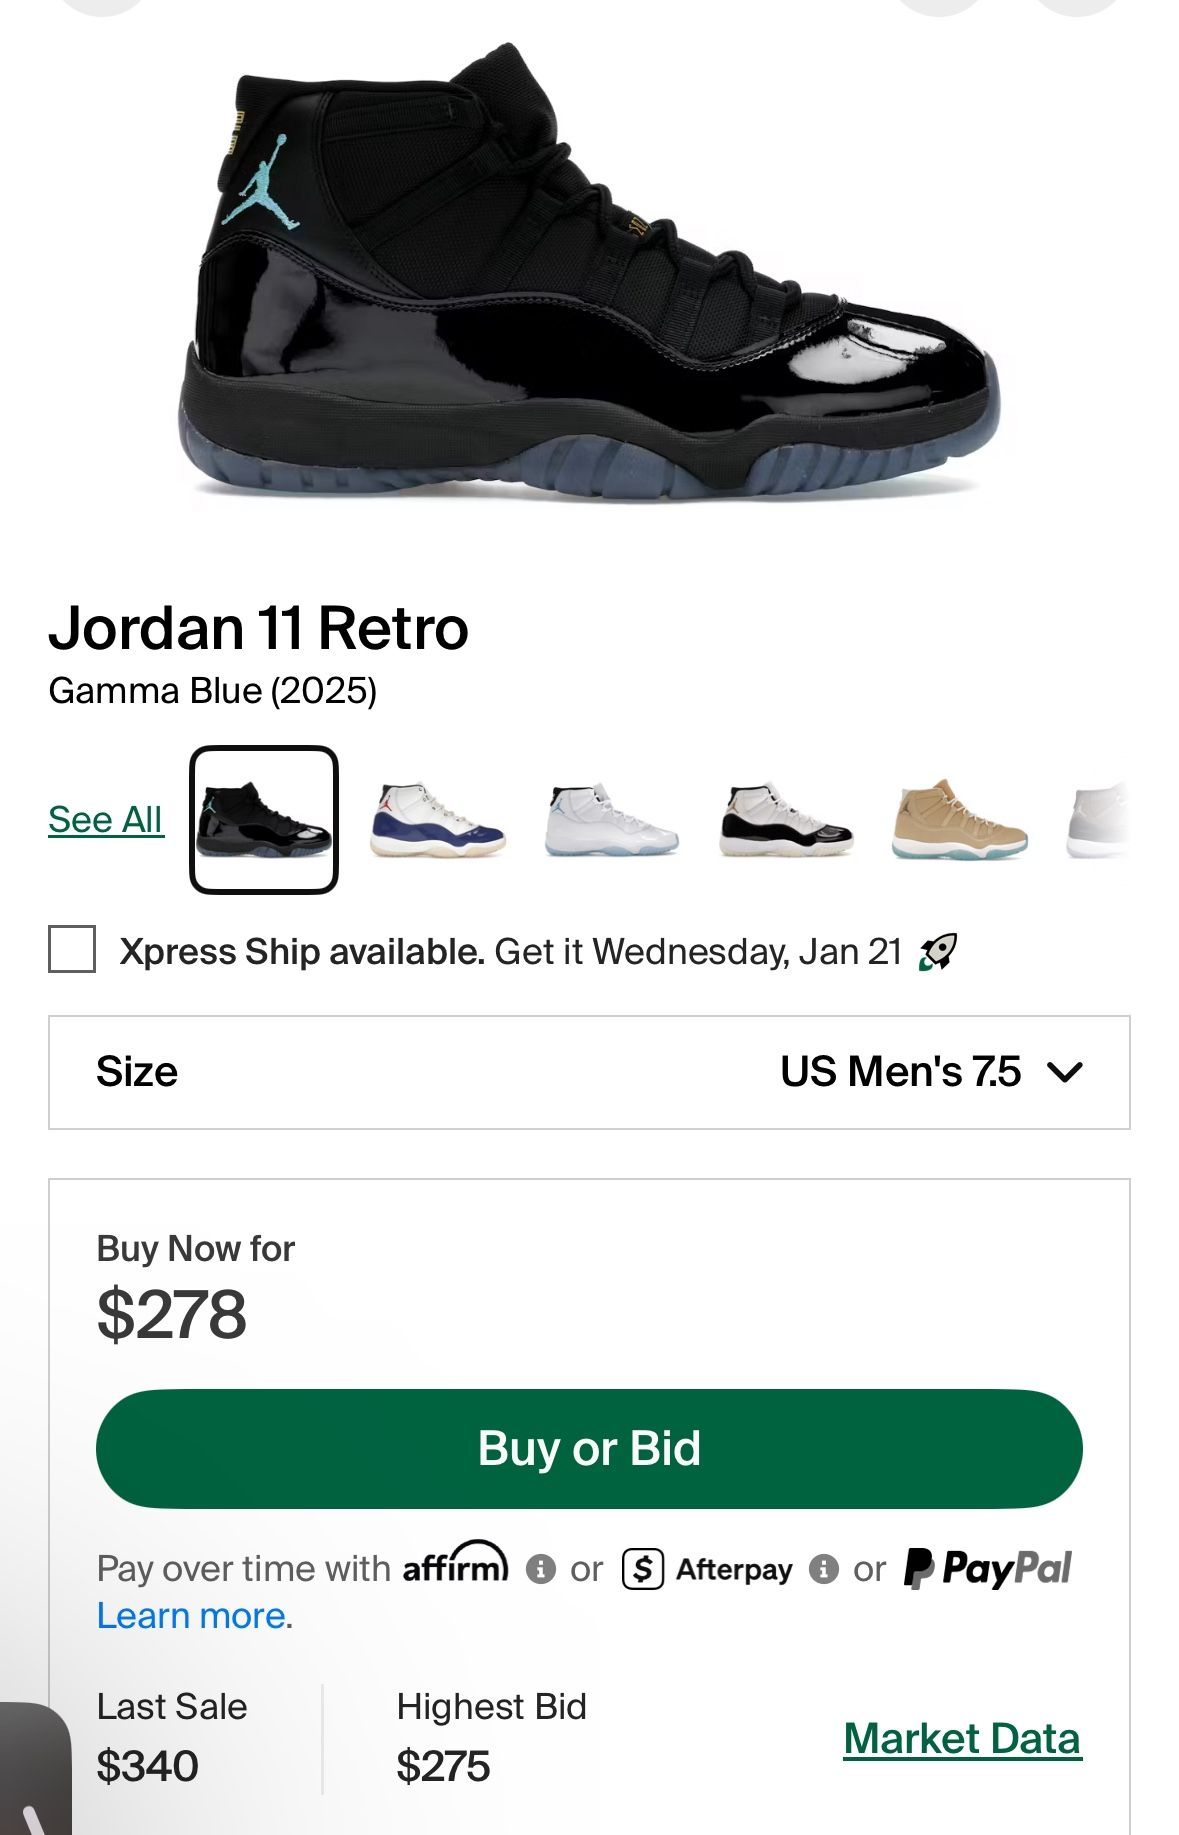
Task: Click the Afterpay logo icon
Action: pos(643,1569)
